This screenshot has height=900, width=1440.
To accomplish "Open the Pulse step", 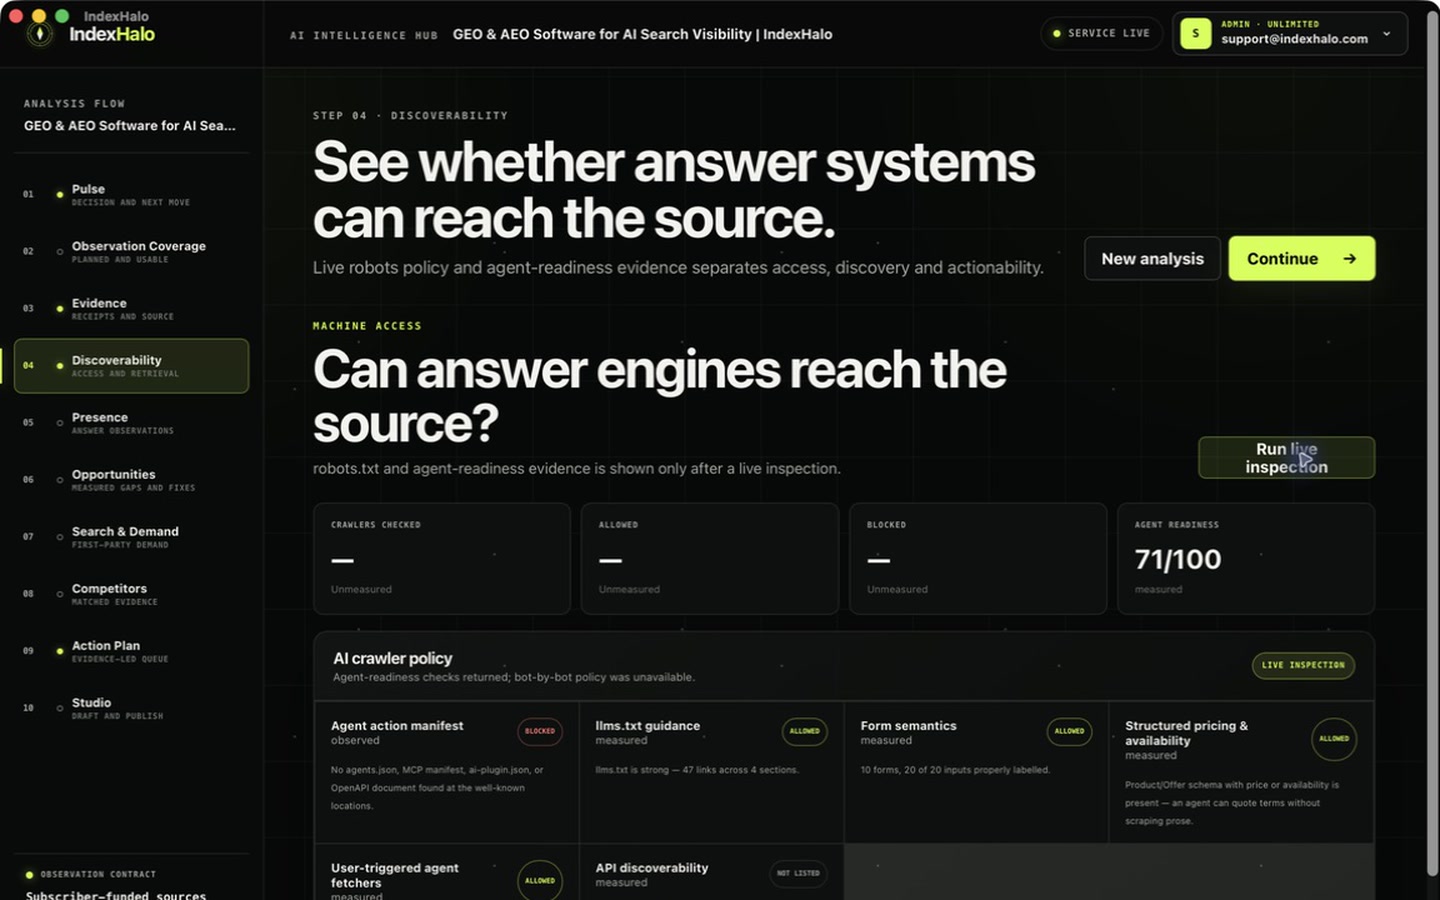I will (131, 194).
